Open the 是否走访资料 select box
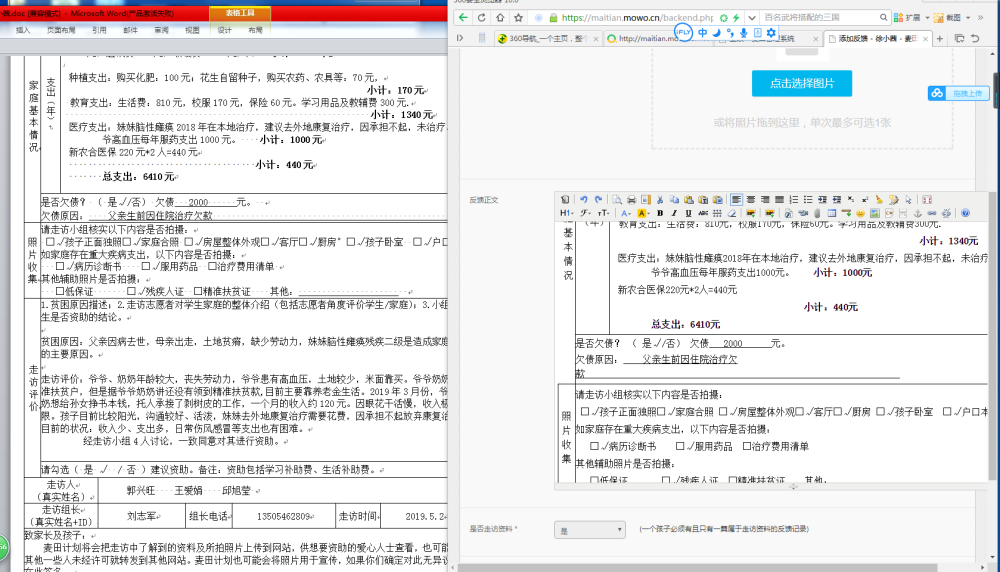Viewport: 1000px width, 572px height. pyautogui.click(x=590, y=530)
